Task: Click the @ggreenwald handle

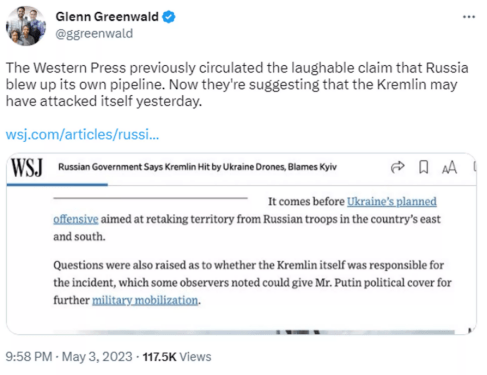Action: pyautogui.click(x=94, y=34)
